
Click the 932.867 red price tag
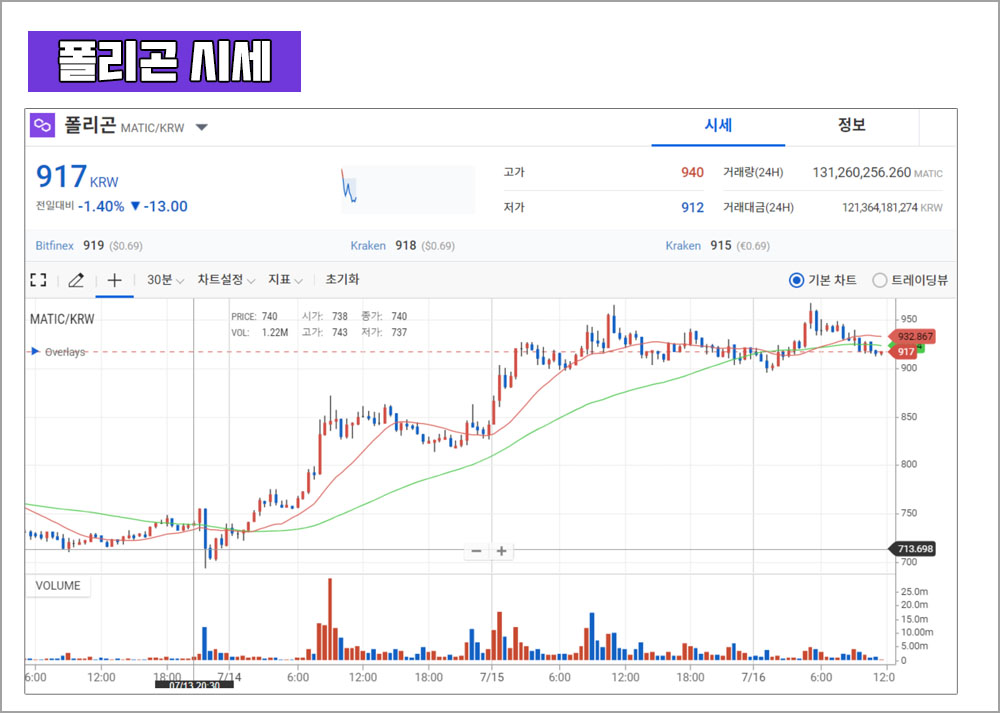coord(912,336)
